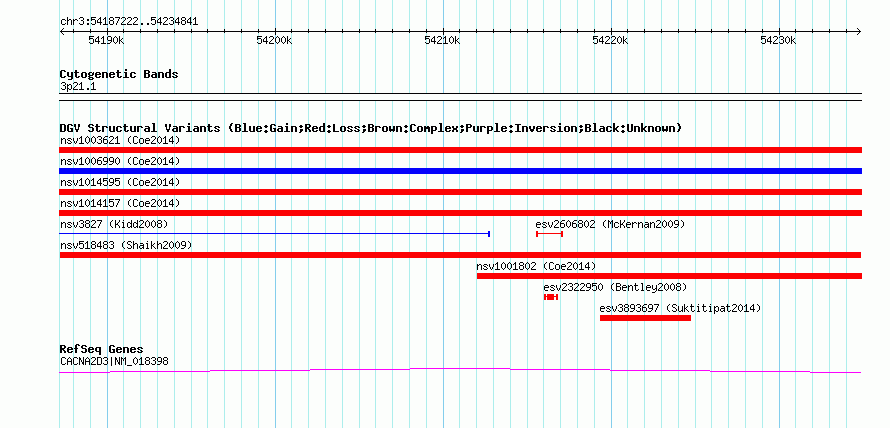The width and height of the screenshot is (890, 428).
Task: Open the nsv1014157 (Coe2014) label
Action: tap(120, 203)
